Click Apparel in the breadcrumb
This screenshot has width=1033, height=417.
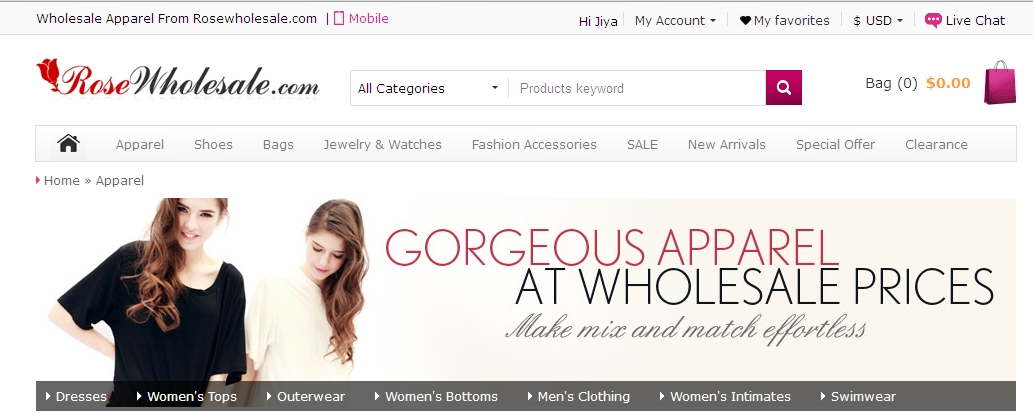coord(120,181)
